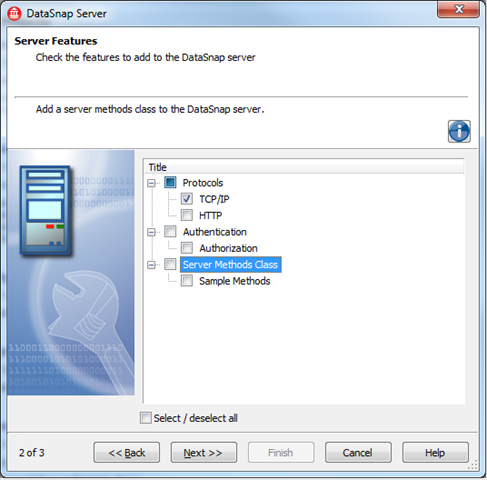This screenshot has width=487, height=480.
Task: Toggle Select / deselect all checkbox
Action: [x=146, y=418]
